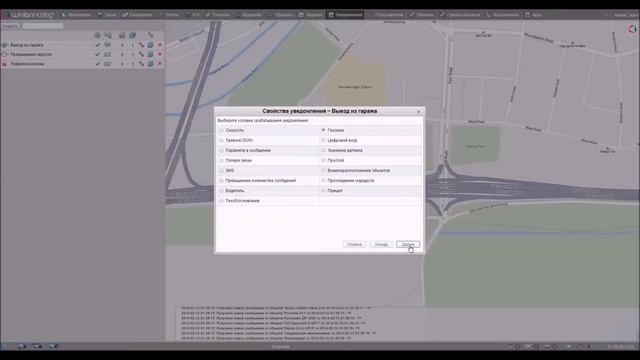
Task: Open the Прицепы tab
Action: (x=280, y=15)
